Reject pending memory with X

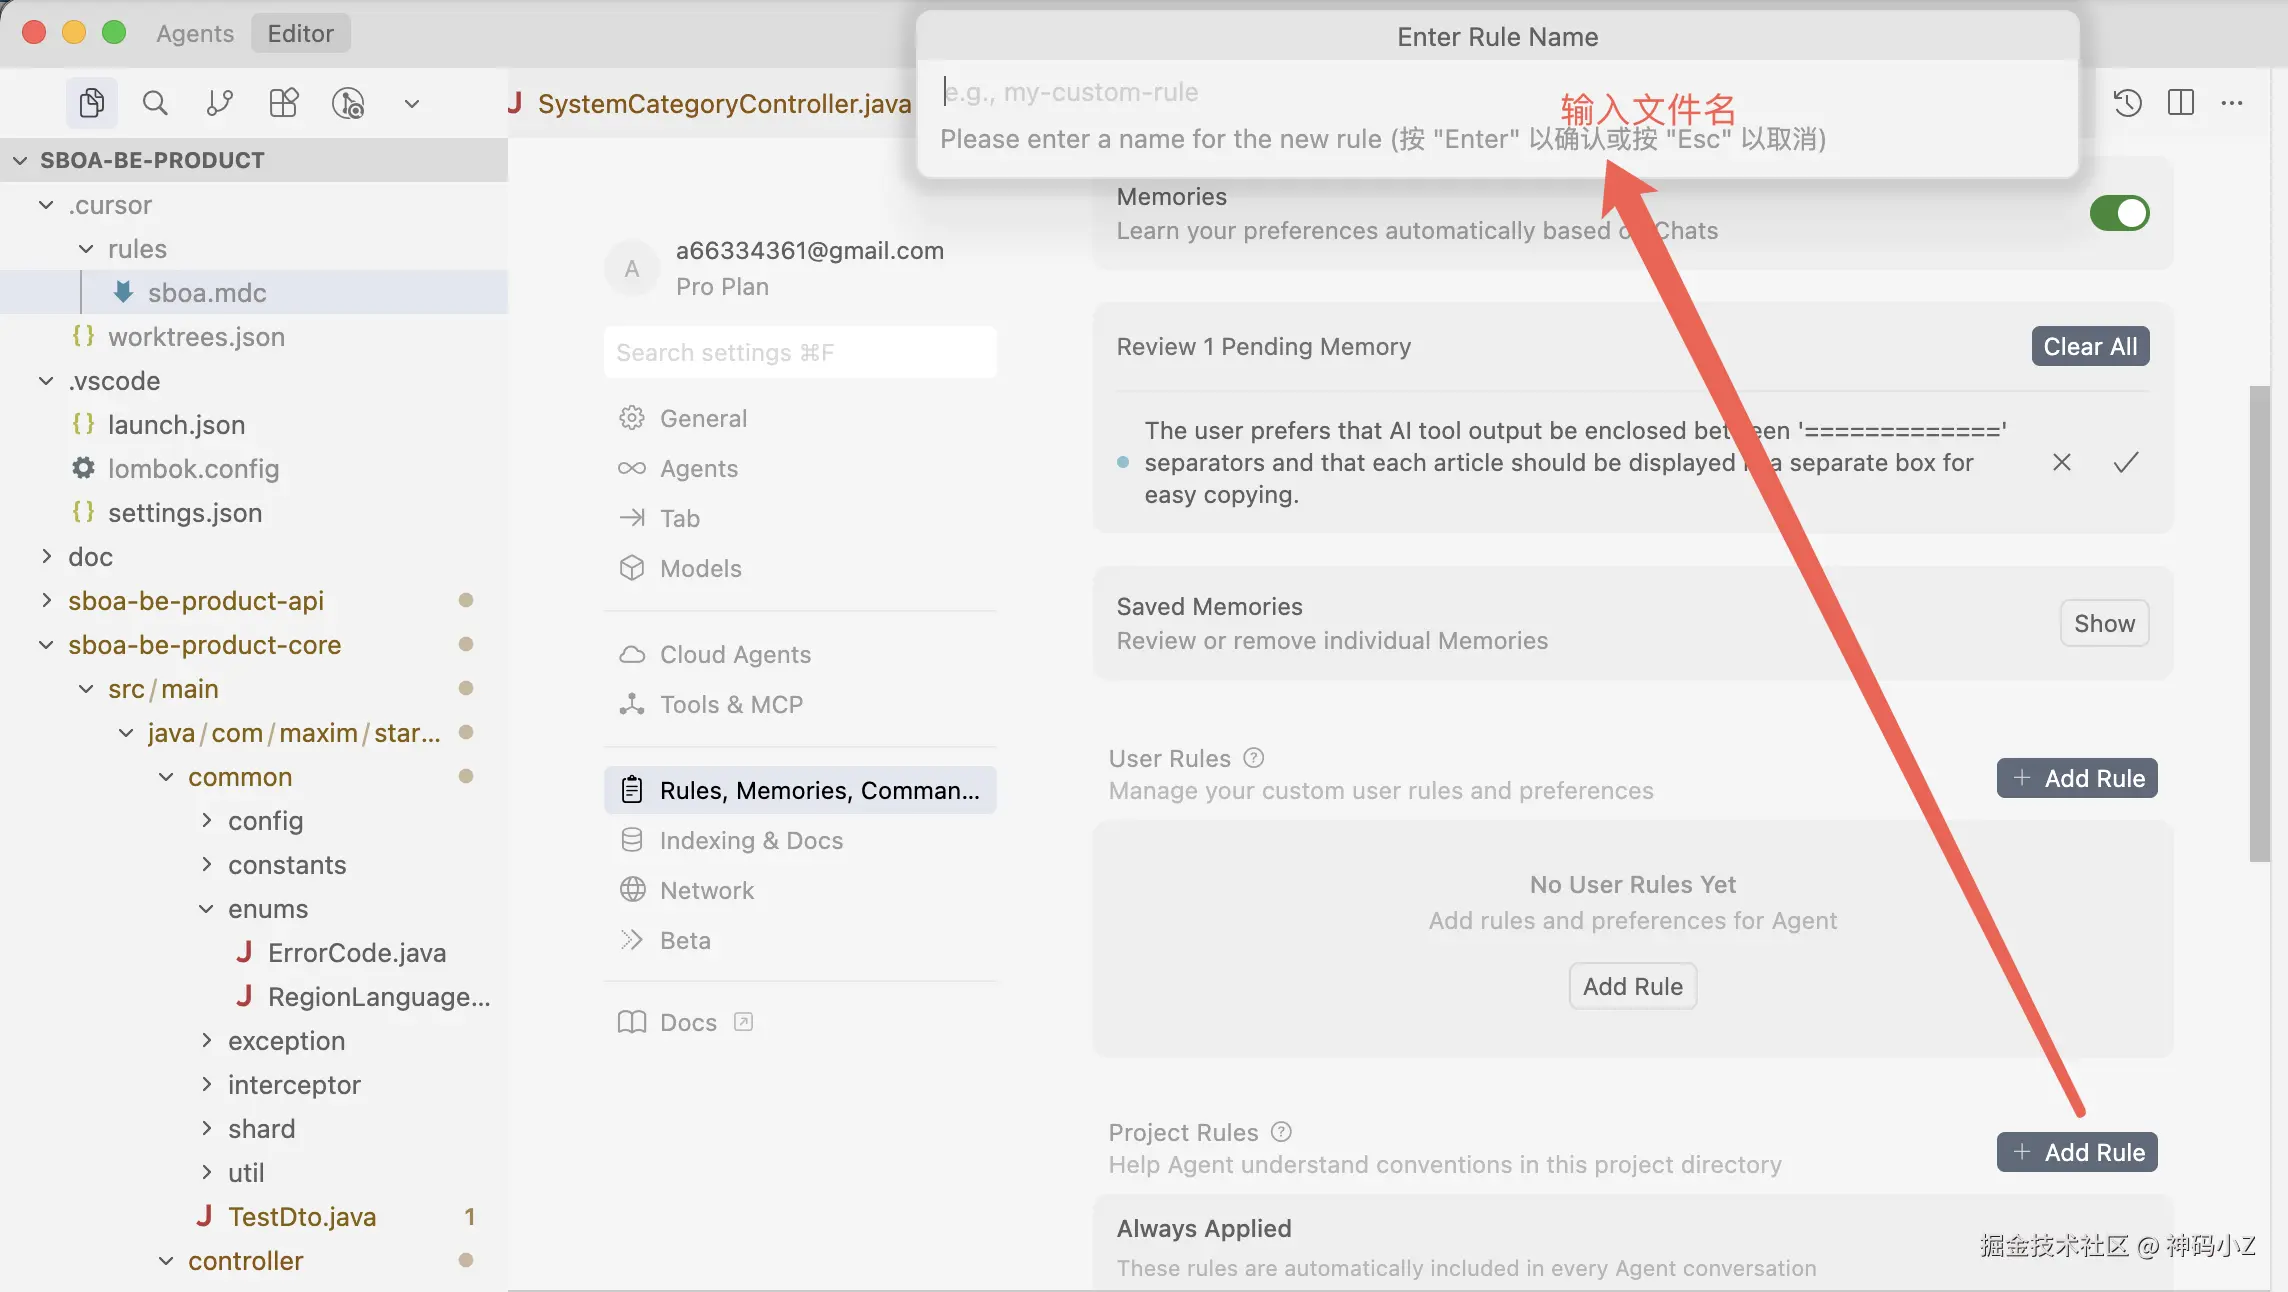point(2061,462)
